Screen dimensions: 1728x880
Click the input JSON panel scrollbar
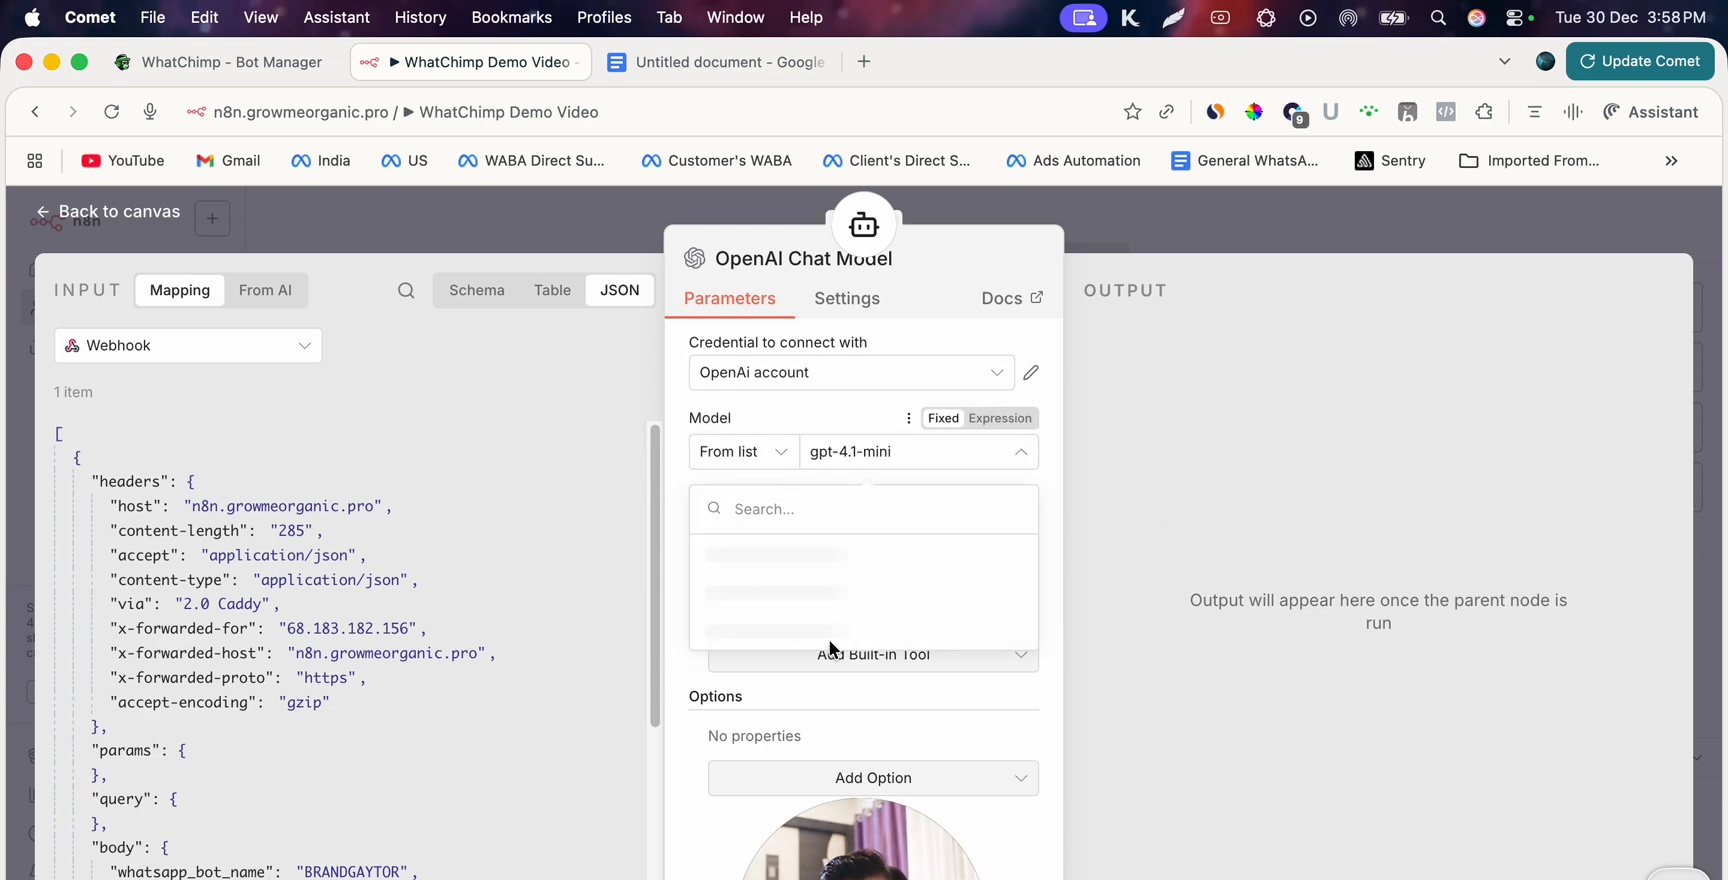655,576
